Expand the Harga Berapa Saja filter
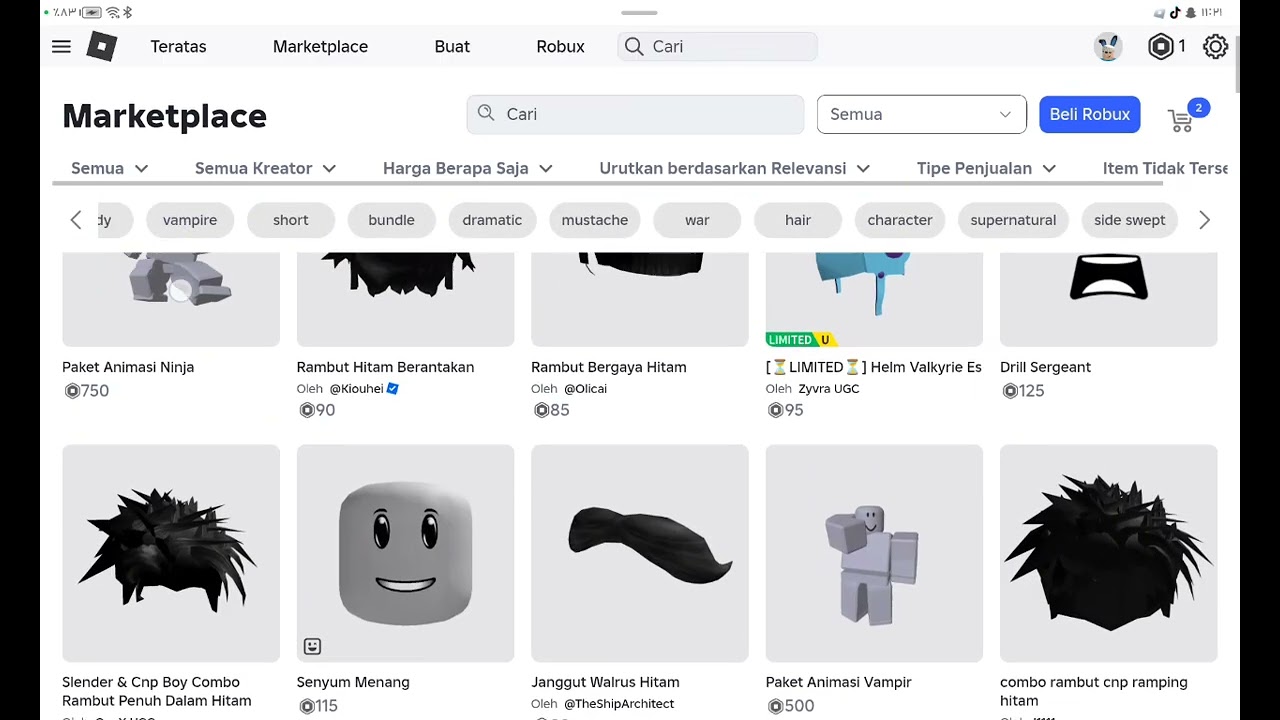The height and width of the screenshot is (720, 1280). point(468,168)
